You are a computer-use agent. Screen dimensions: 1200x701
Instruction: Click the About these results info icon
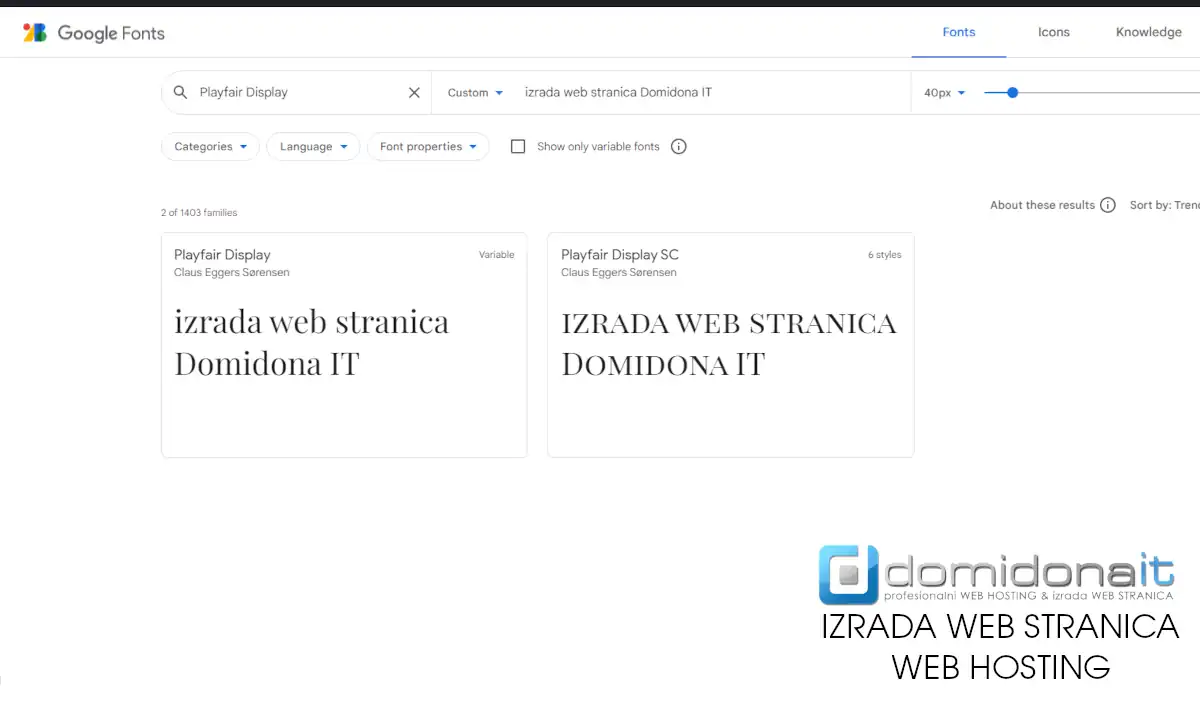click(1108, 205)
